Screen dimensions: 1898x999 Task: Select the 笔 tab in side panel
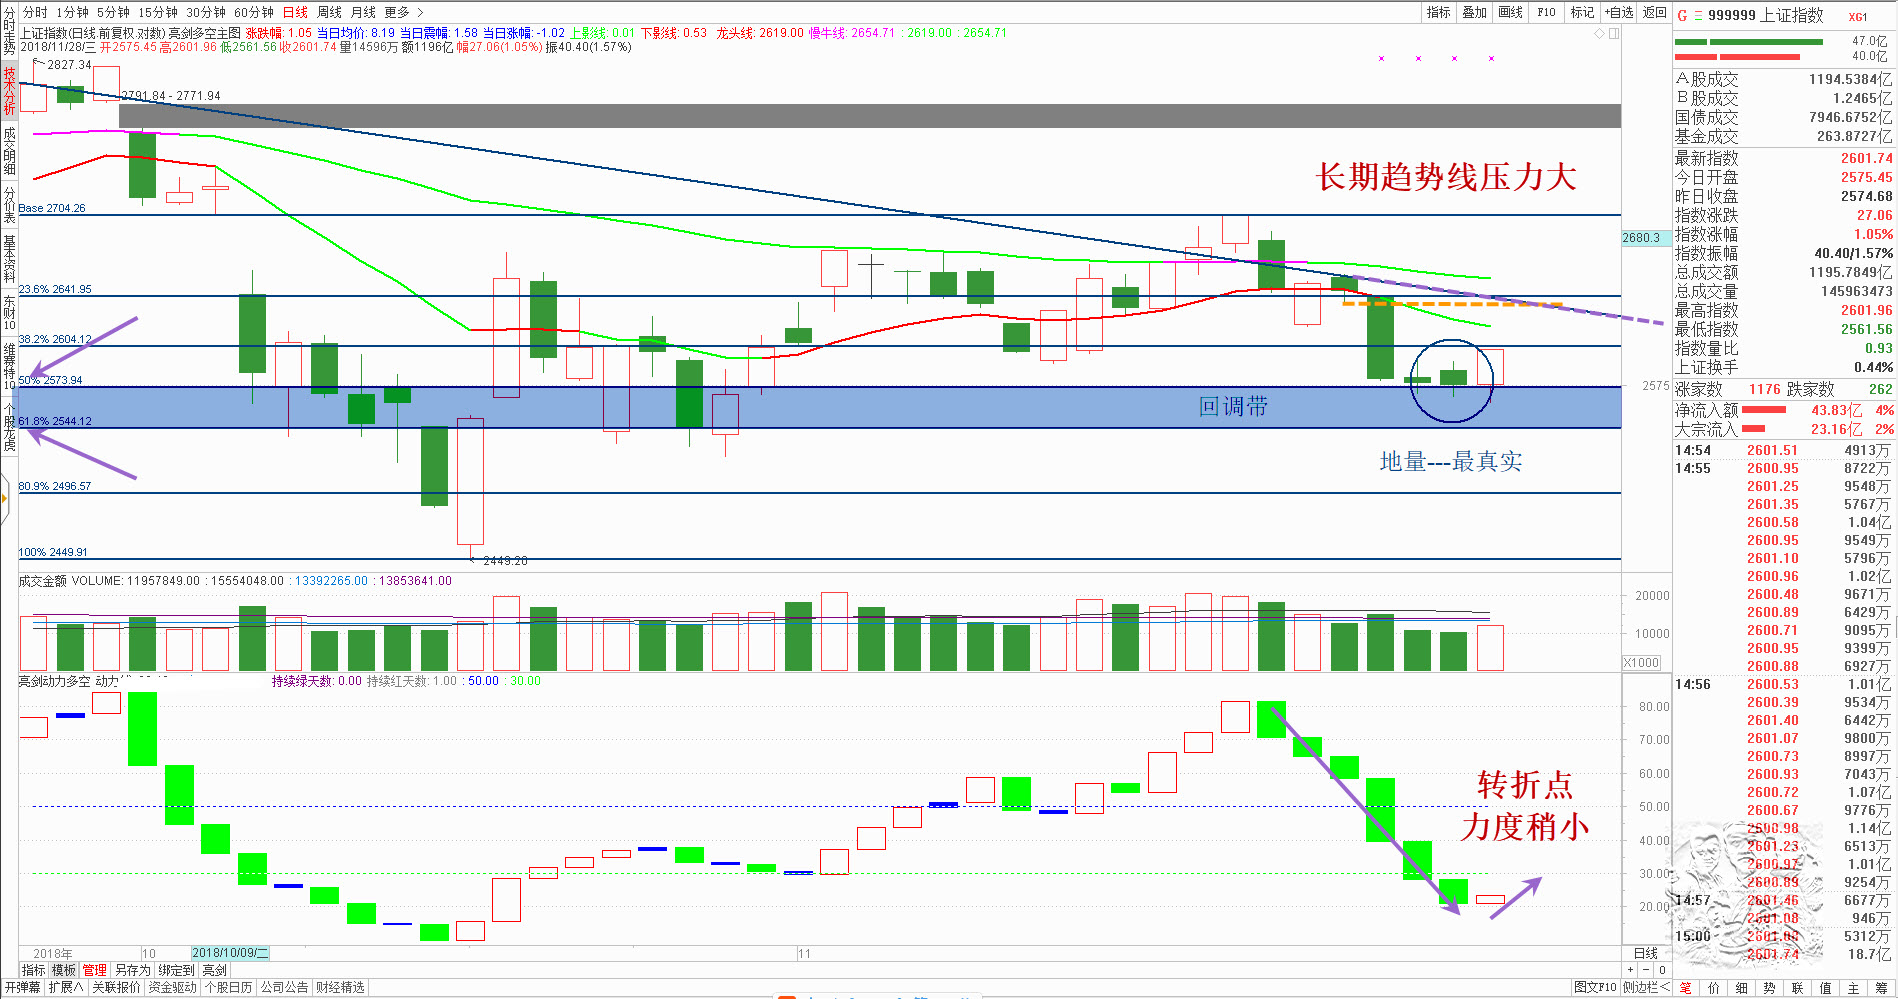pos(1686,988)
